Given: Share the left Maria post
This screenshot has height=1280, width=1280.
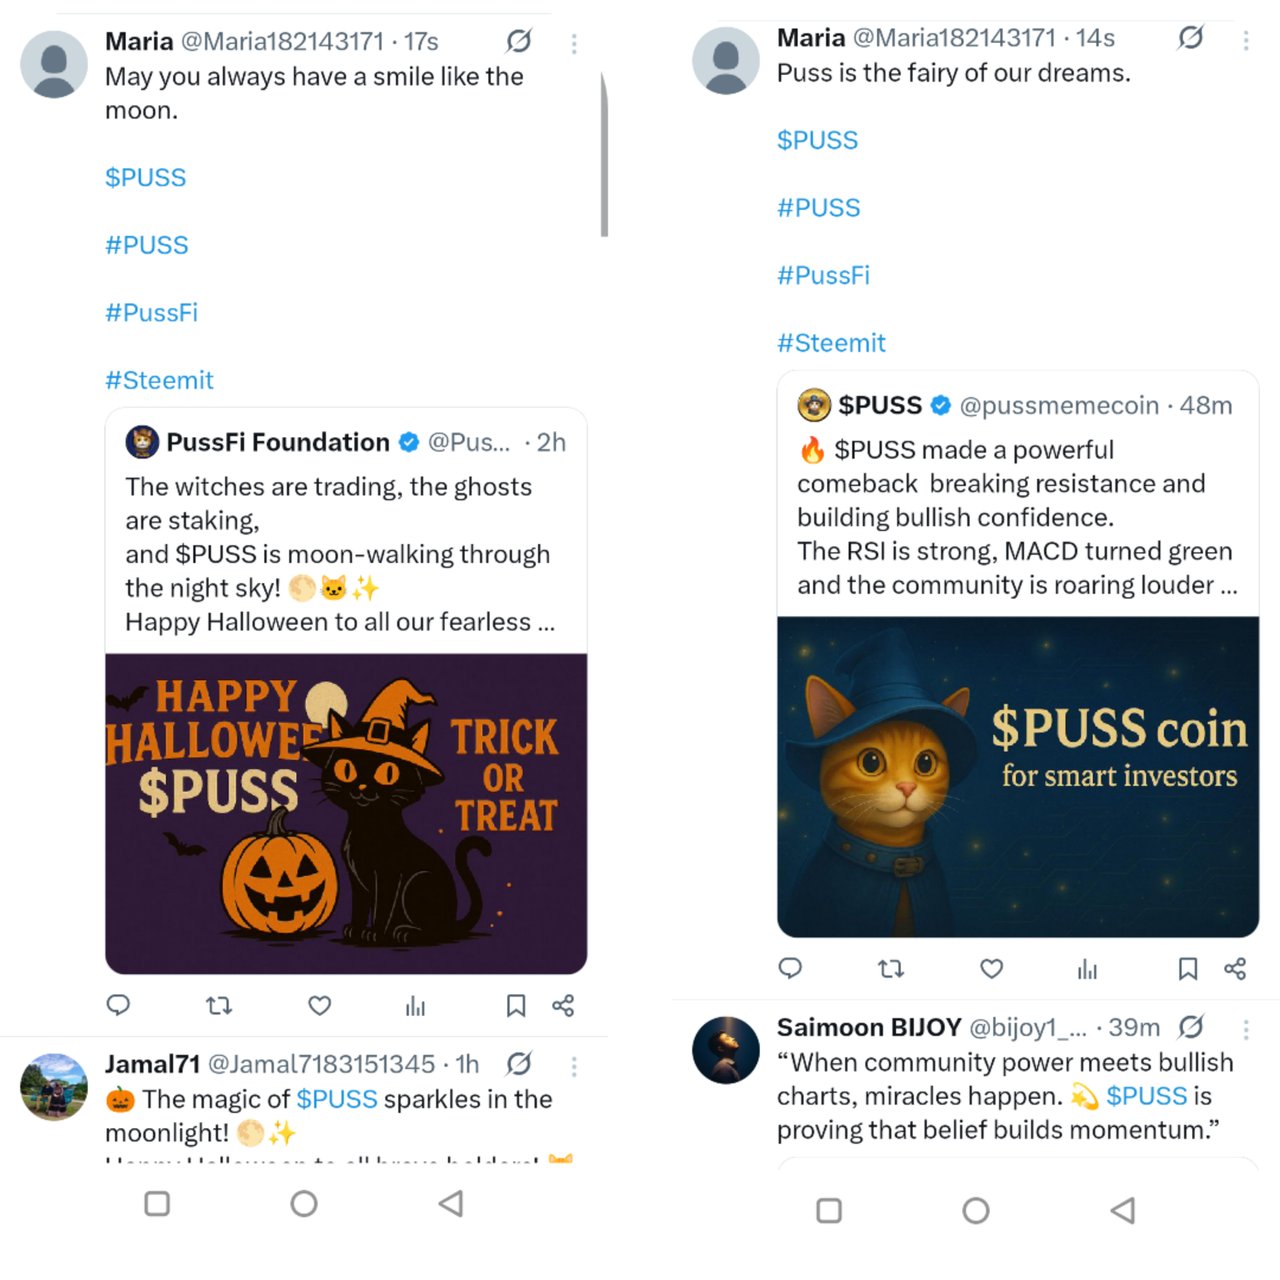Looking at the screenshot, I should pos(563,1005).
